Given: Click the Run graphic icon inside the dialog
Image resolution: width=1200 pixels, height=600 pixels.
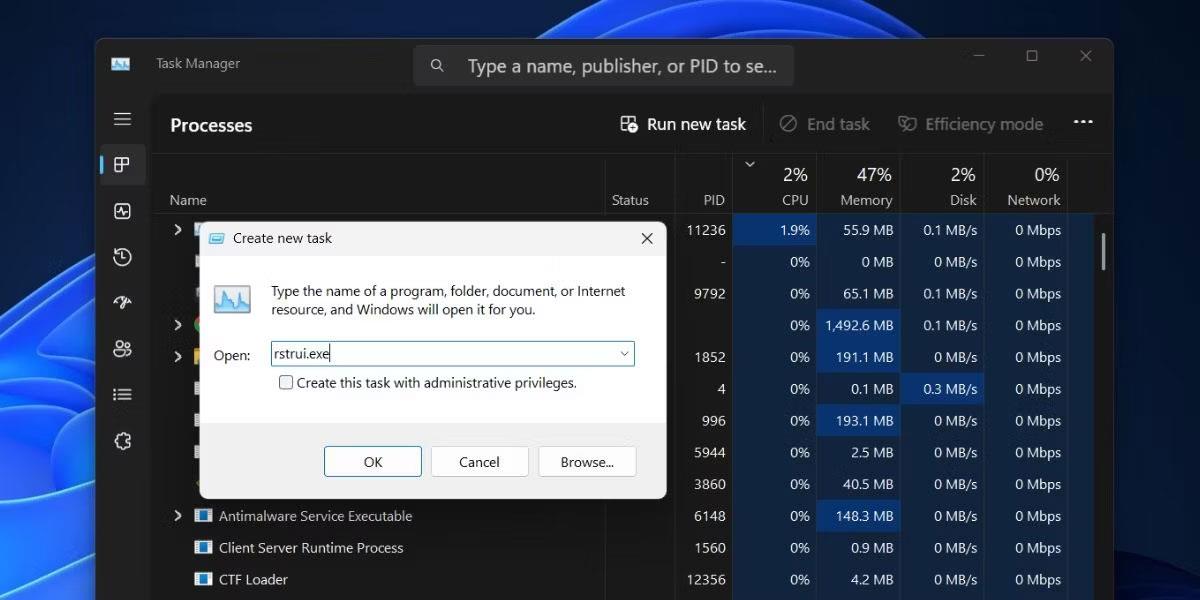Looking at the screenshot, I should point(232,299).
